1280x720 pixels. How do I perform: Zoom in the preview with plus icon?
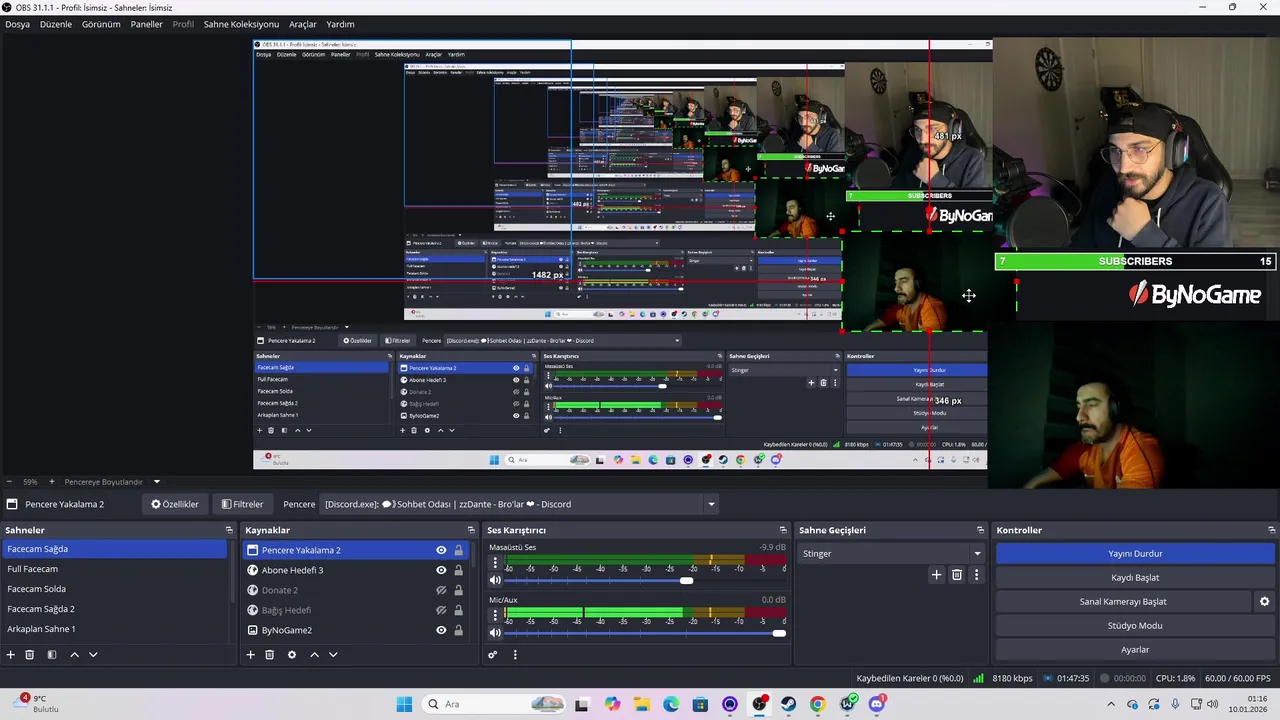coord(52,482)
